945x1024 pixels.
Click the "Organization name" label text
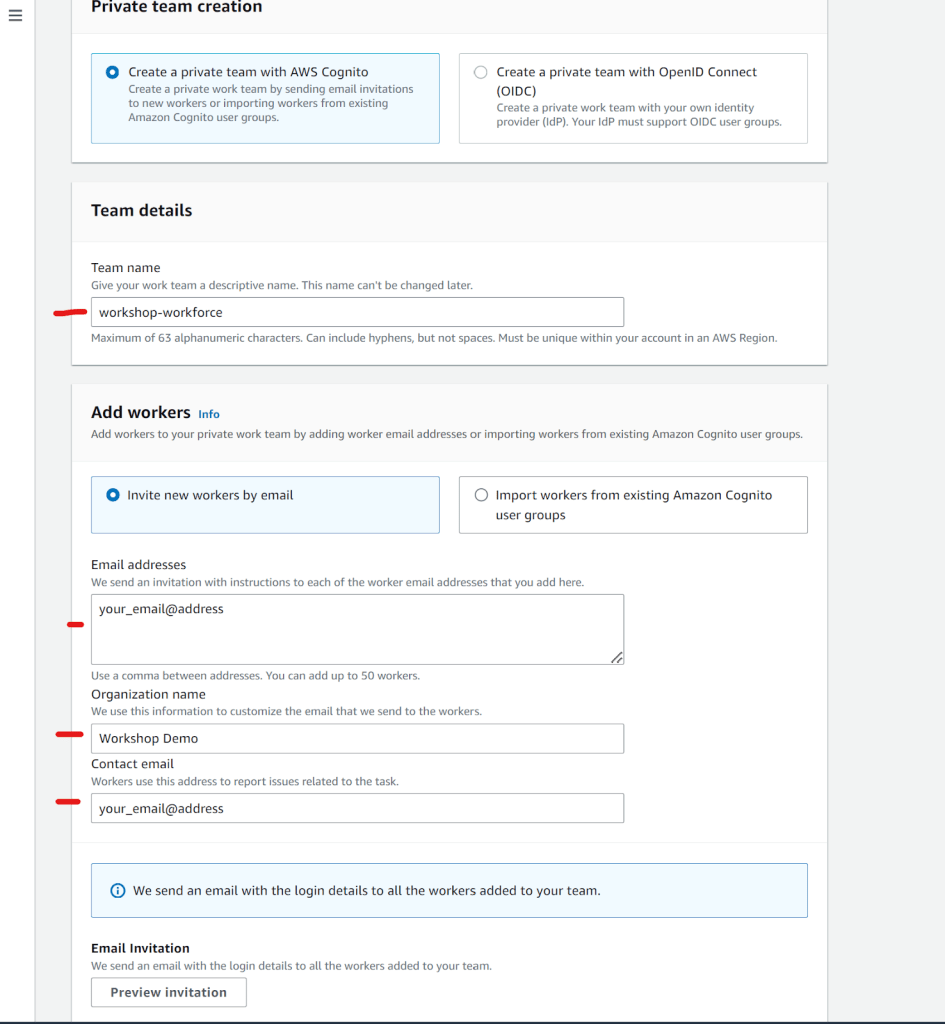pyautogui.click(x=148, y=694)
